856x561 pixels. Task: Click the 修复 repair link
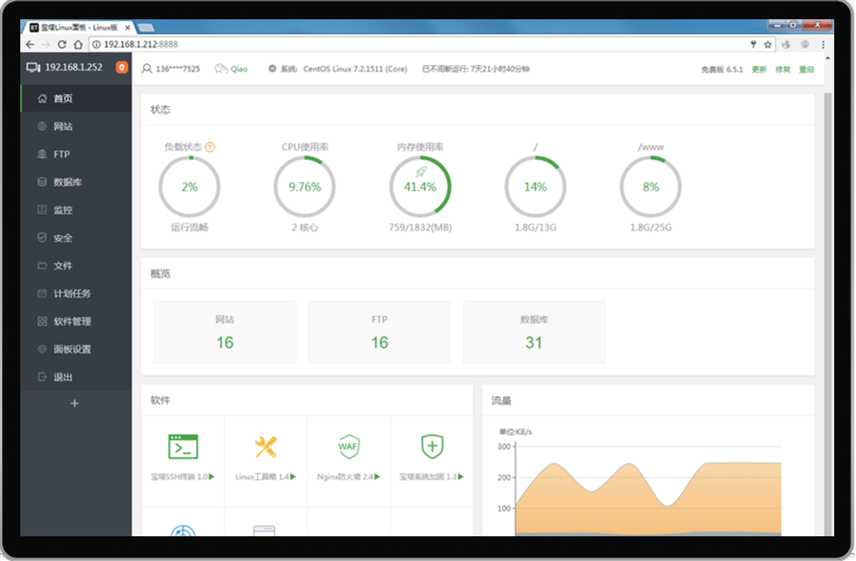[x=783, y=69]
